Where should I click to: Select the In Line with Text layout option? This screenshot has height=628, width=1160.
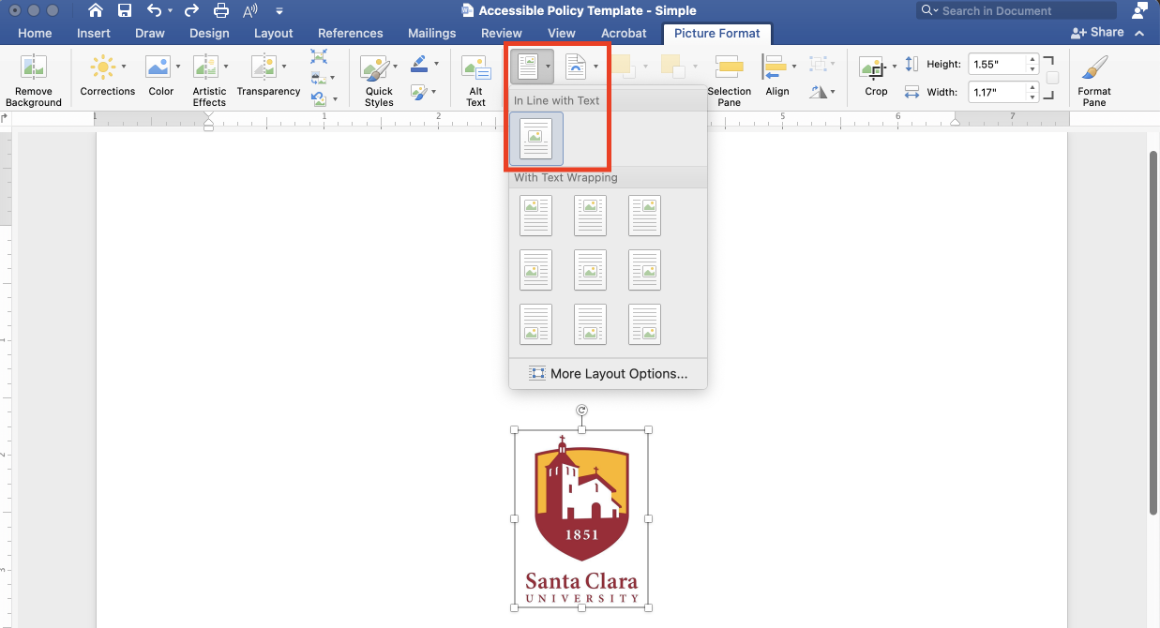(x=536, y=139)
